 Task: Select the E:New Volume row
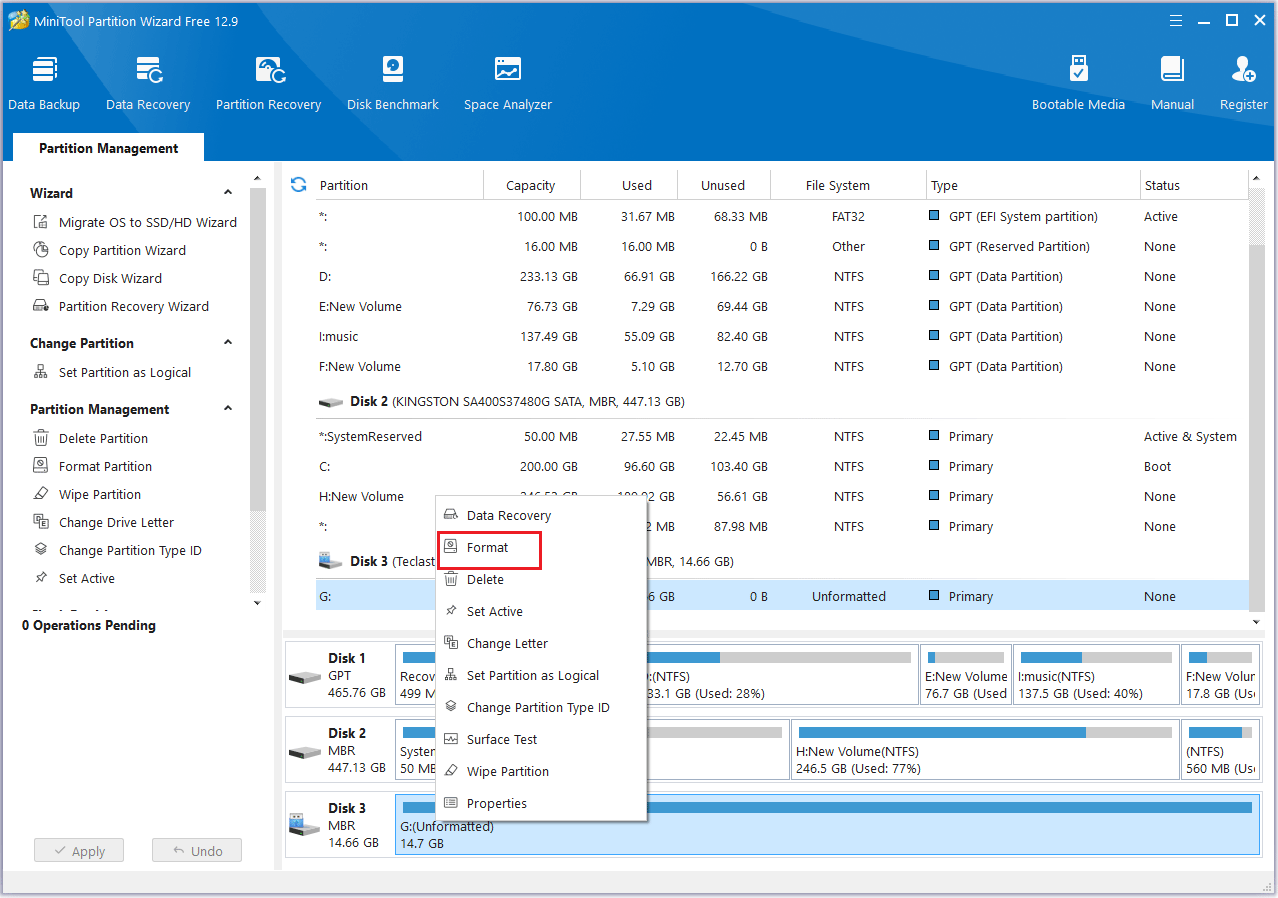782,306
